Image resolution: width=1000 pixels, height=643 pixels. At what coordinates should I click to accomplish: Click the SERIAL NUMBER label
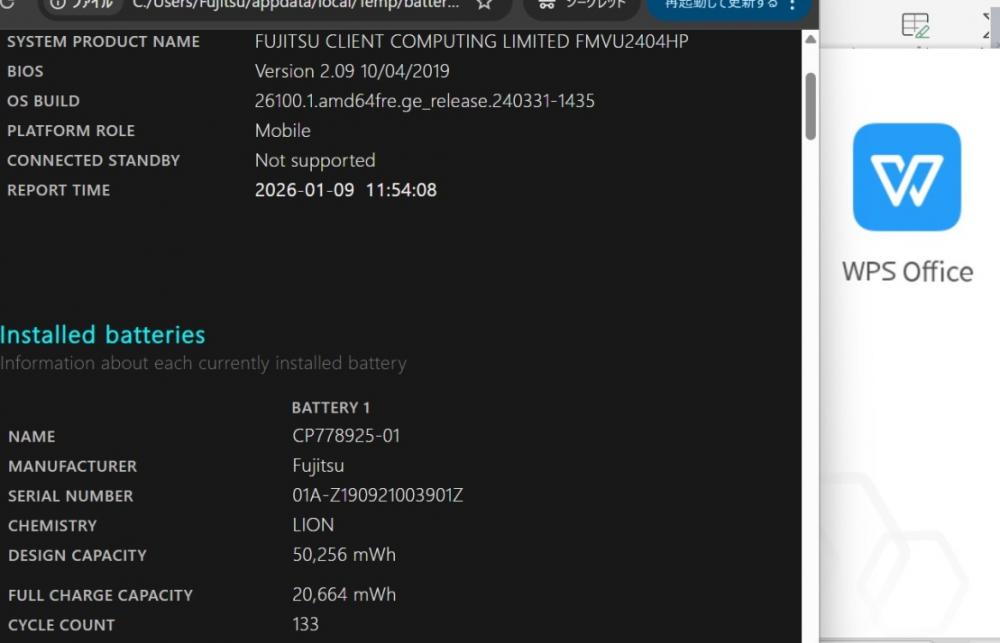pos(71,496)
